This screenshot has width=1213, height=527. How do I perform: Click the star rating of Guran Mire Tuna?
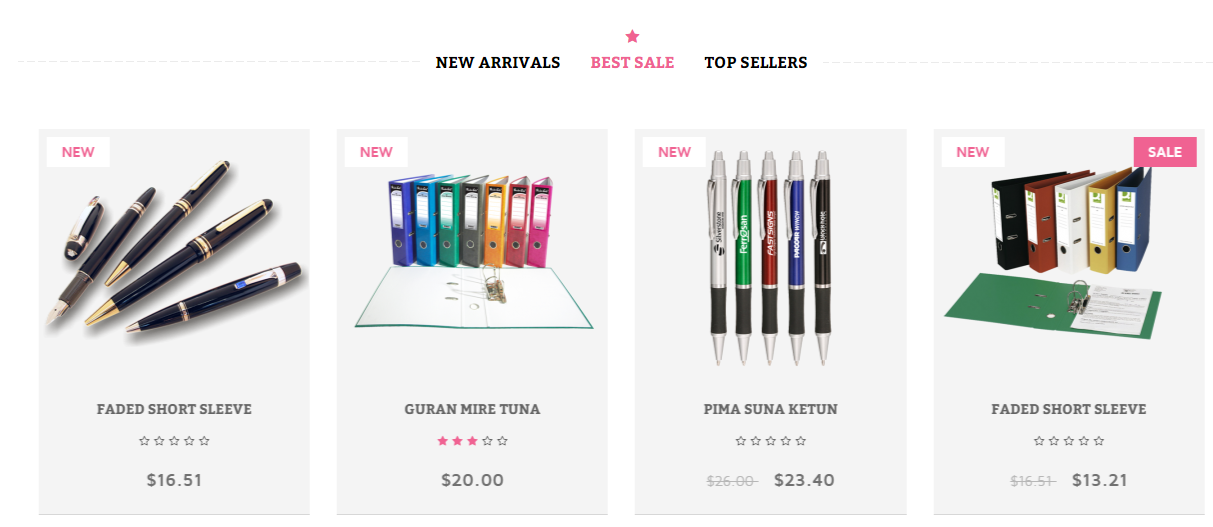pyautogui.click(x=472, y=441)
